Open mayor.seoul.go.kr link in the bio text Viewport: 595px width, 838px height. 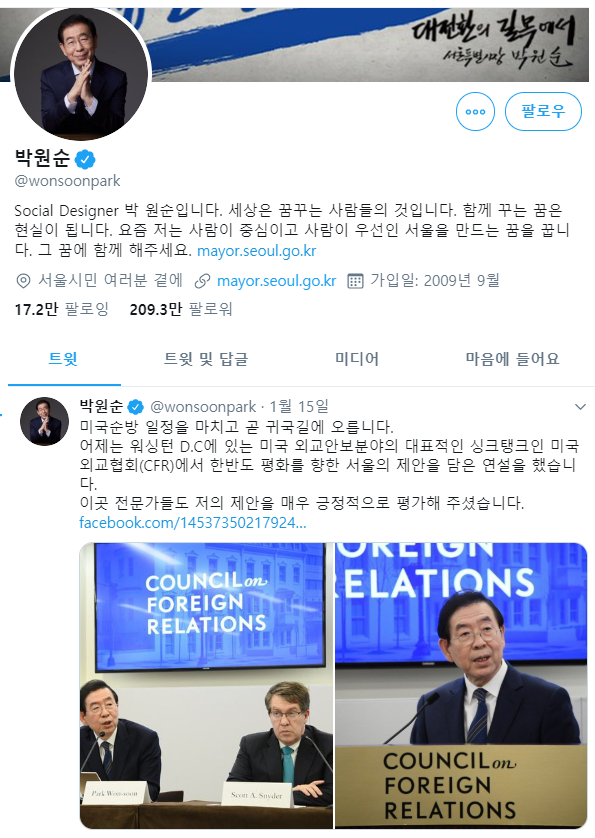click(x=257, y=251)
